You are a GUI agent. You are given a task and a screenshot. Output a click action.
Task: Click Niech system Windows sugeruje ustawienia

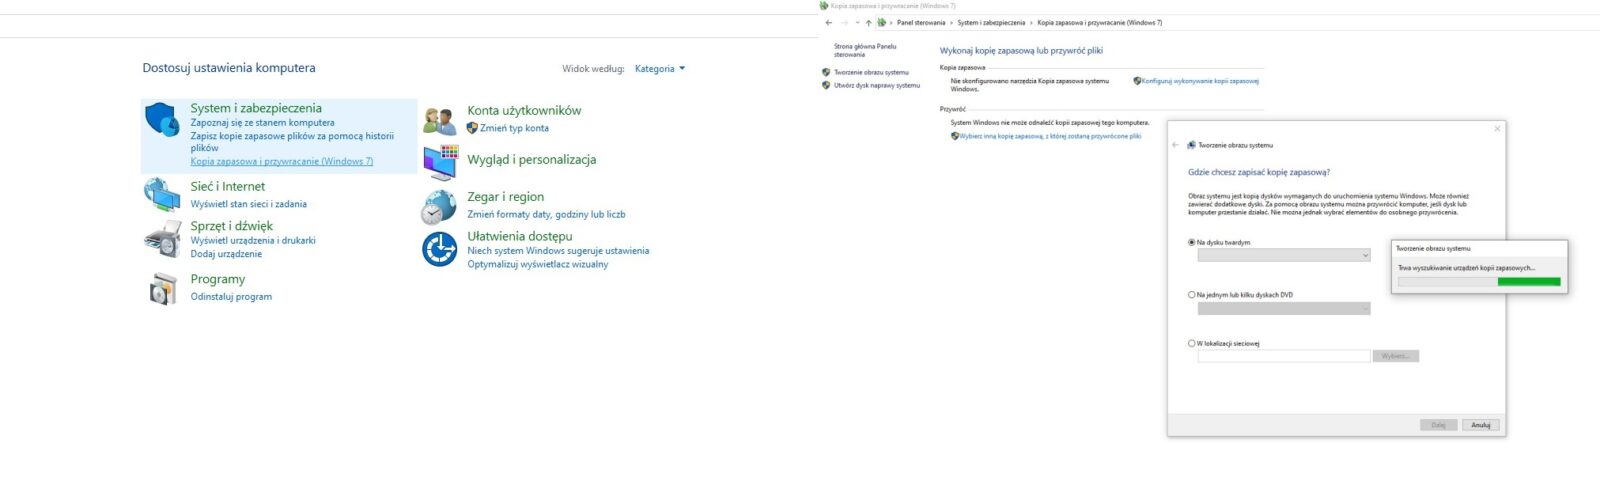click(x=558, y=251)
